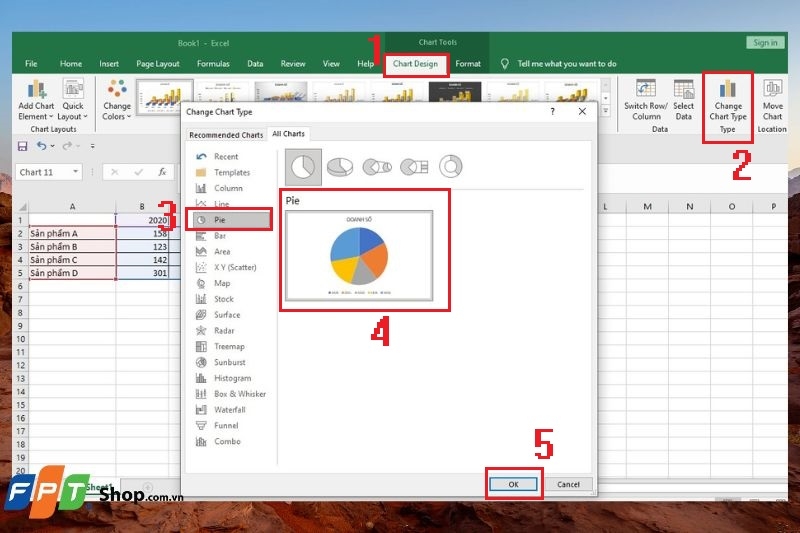Redo action in Quick Access toolbar

[x=67, y=146]
